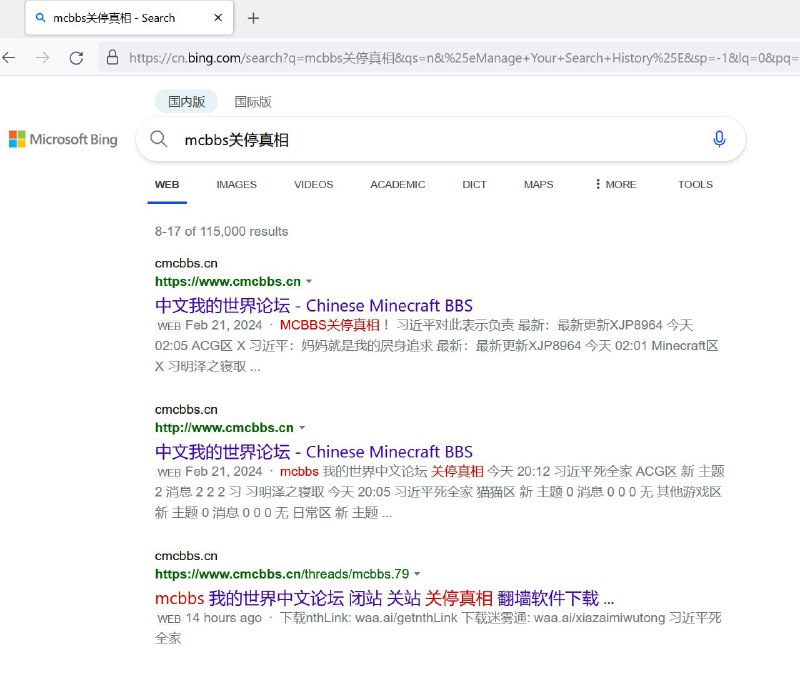
Task: Click the browser address bar
Action: (400, 58)
